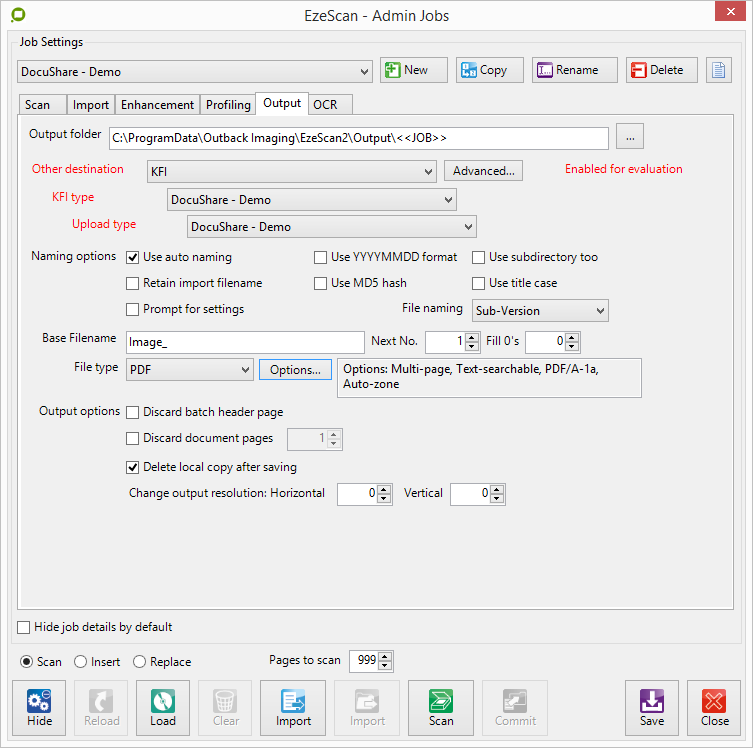This screenshot has height=748, width=753.
Task: Enable Discard batch header page
Action: pyautogui.click(x=133, y=412)
